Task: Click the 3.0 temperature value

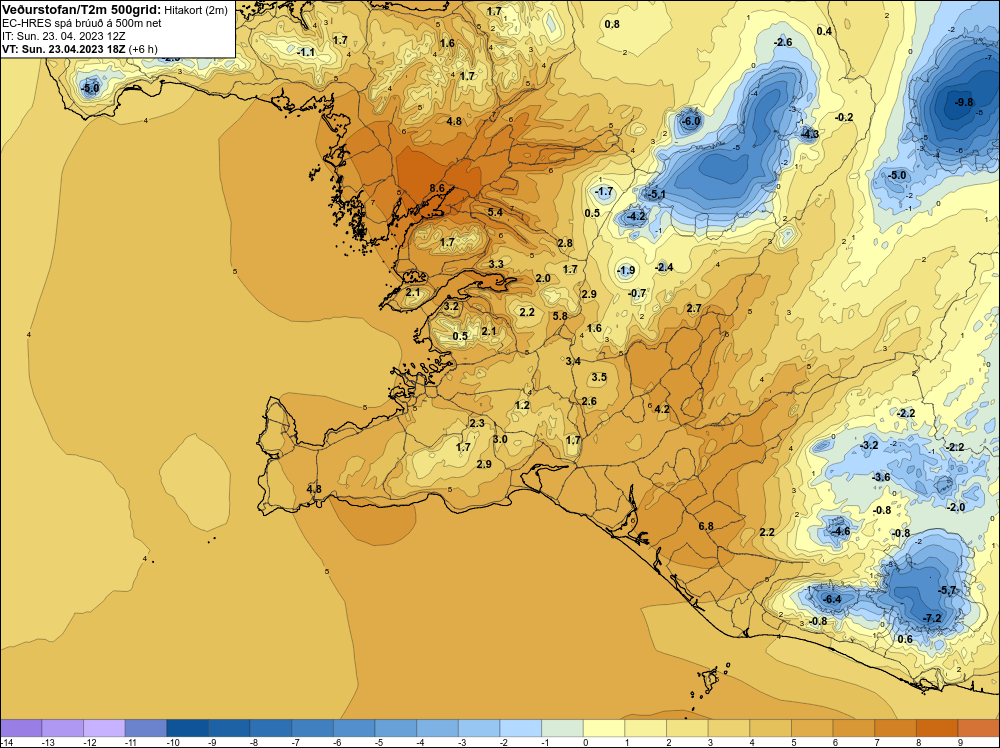Action: coord(500,439)
